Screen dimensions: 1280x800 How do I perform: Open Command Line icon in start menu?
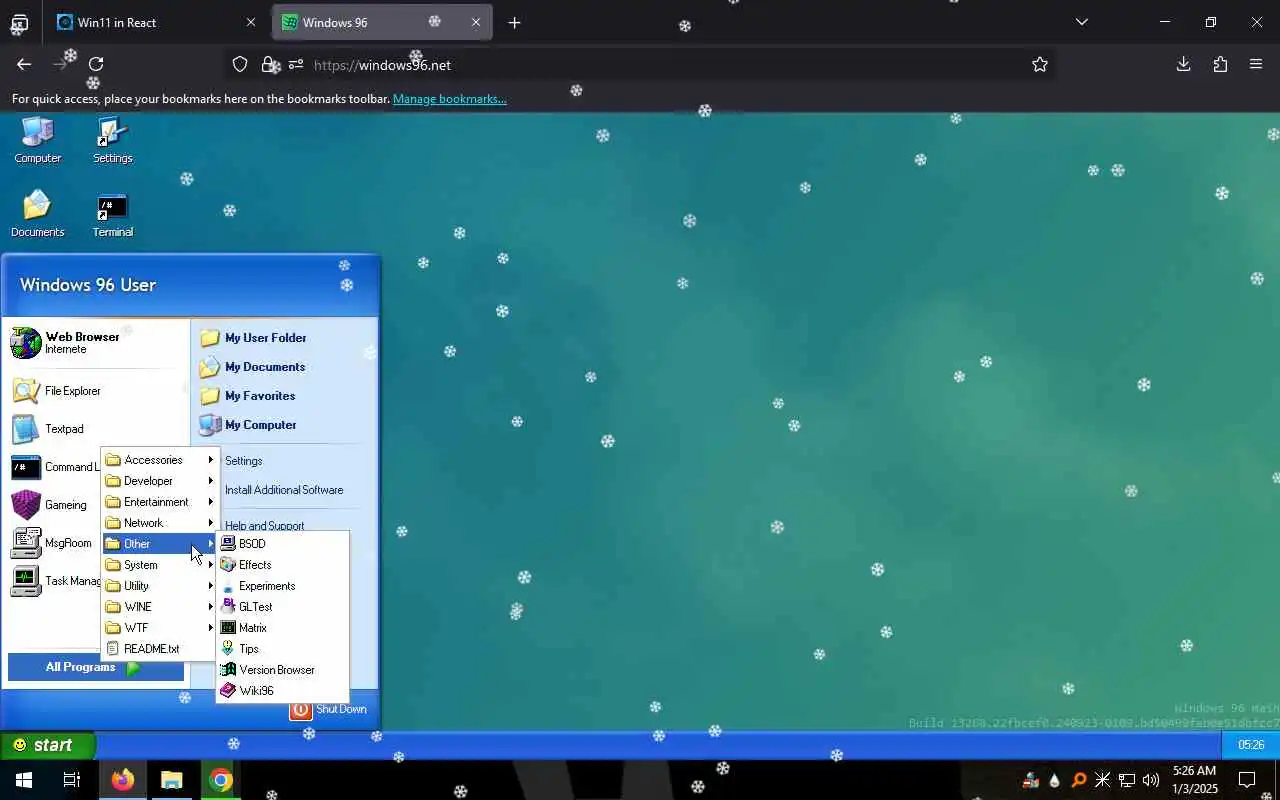[26, 467]
